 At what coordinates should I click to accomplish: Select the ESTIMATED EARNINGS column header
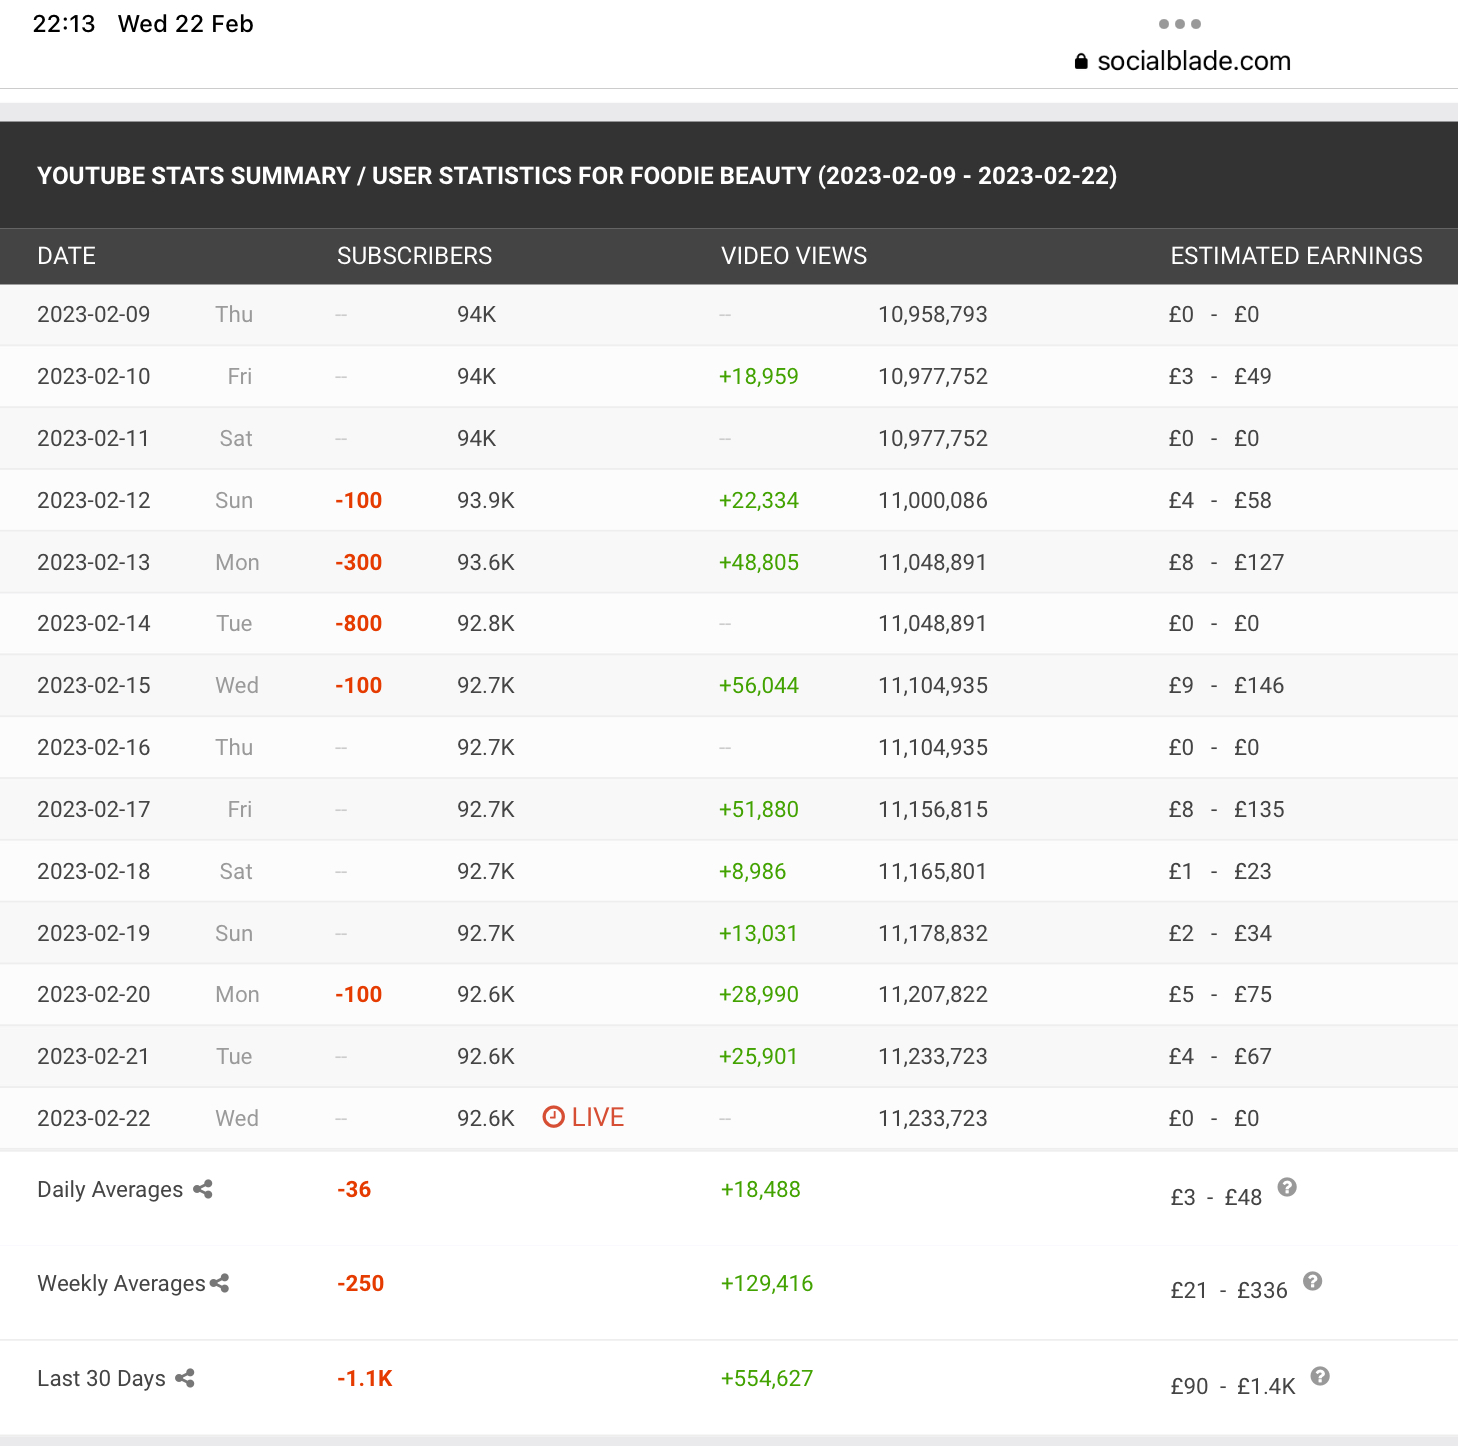pos(1296,256)
